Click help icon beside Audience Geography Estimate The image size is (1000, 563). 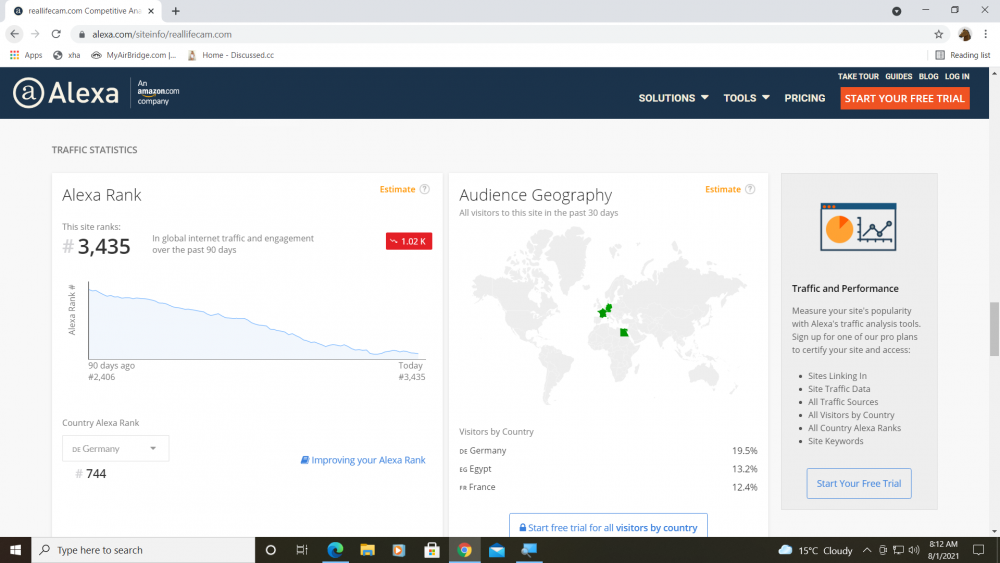(750, 189)
